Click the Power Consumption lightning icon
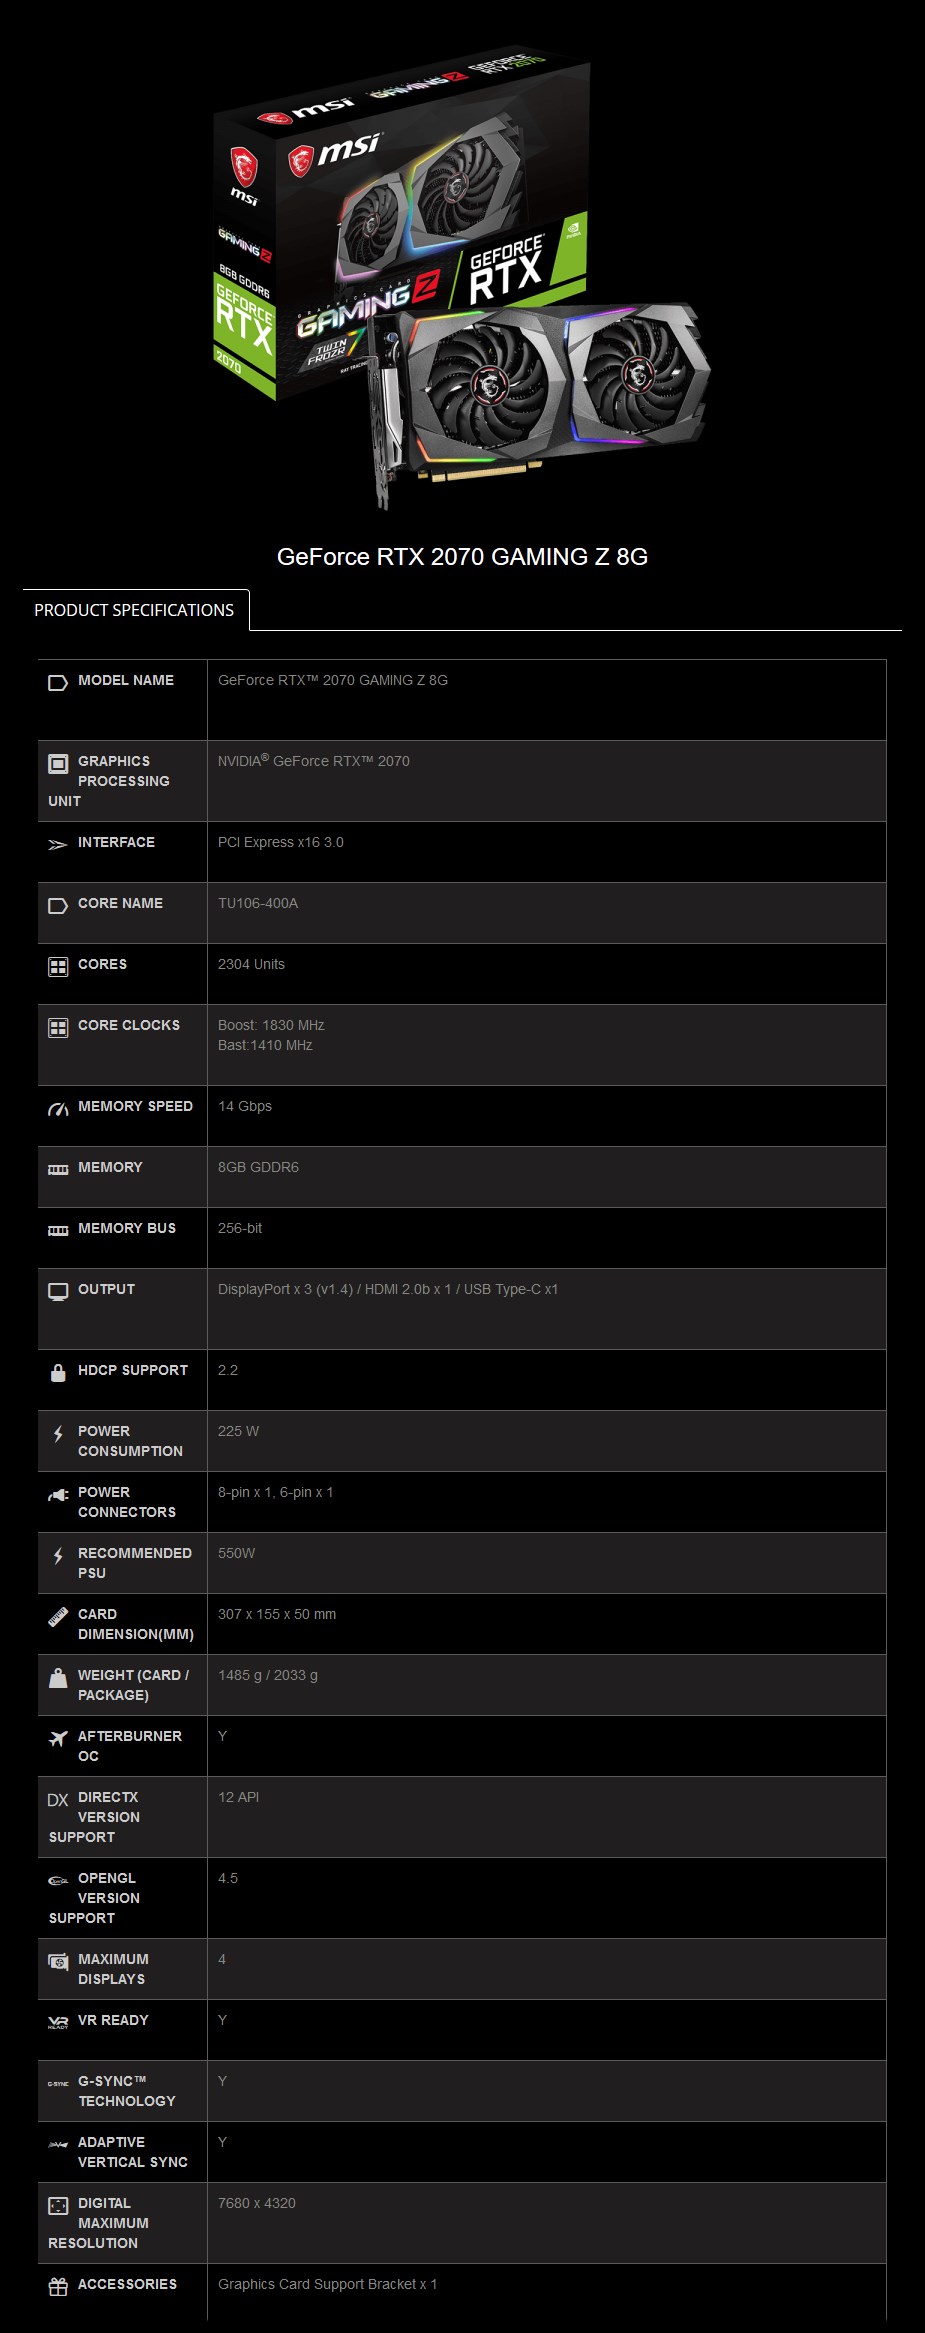The image size is (925, 2333). tap(58, 1434)
